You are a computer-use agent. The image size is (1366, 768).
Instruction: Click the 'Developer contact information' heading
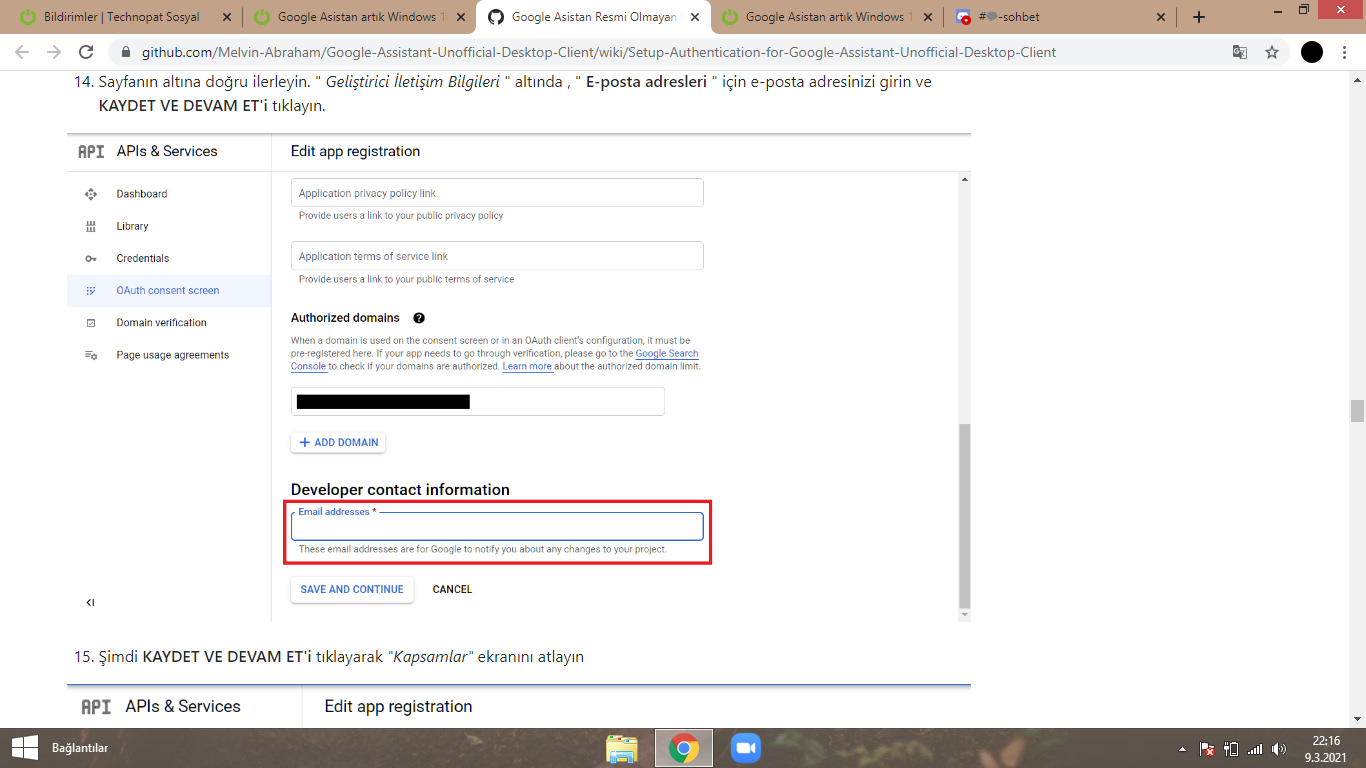(x=400, y=490)
